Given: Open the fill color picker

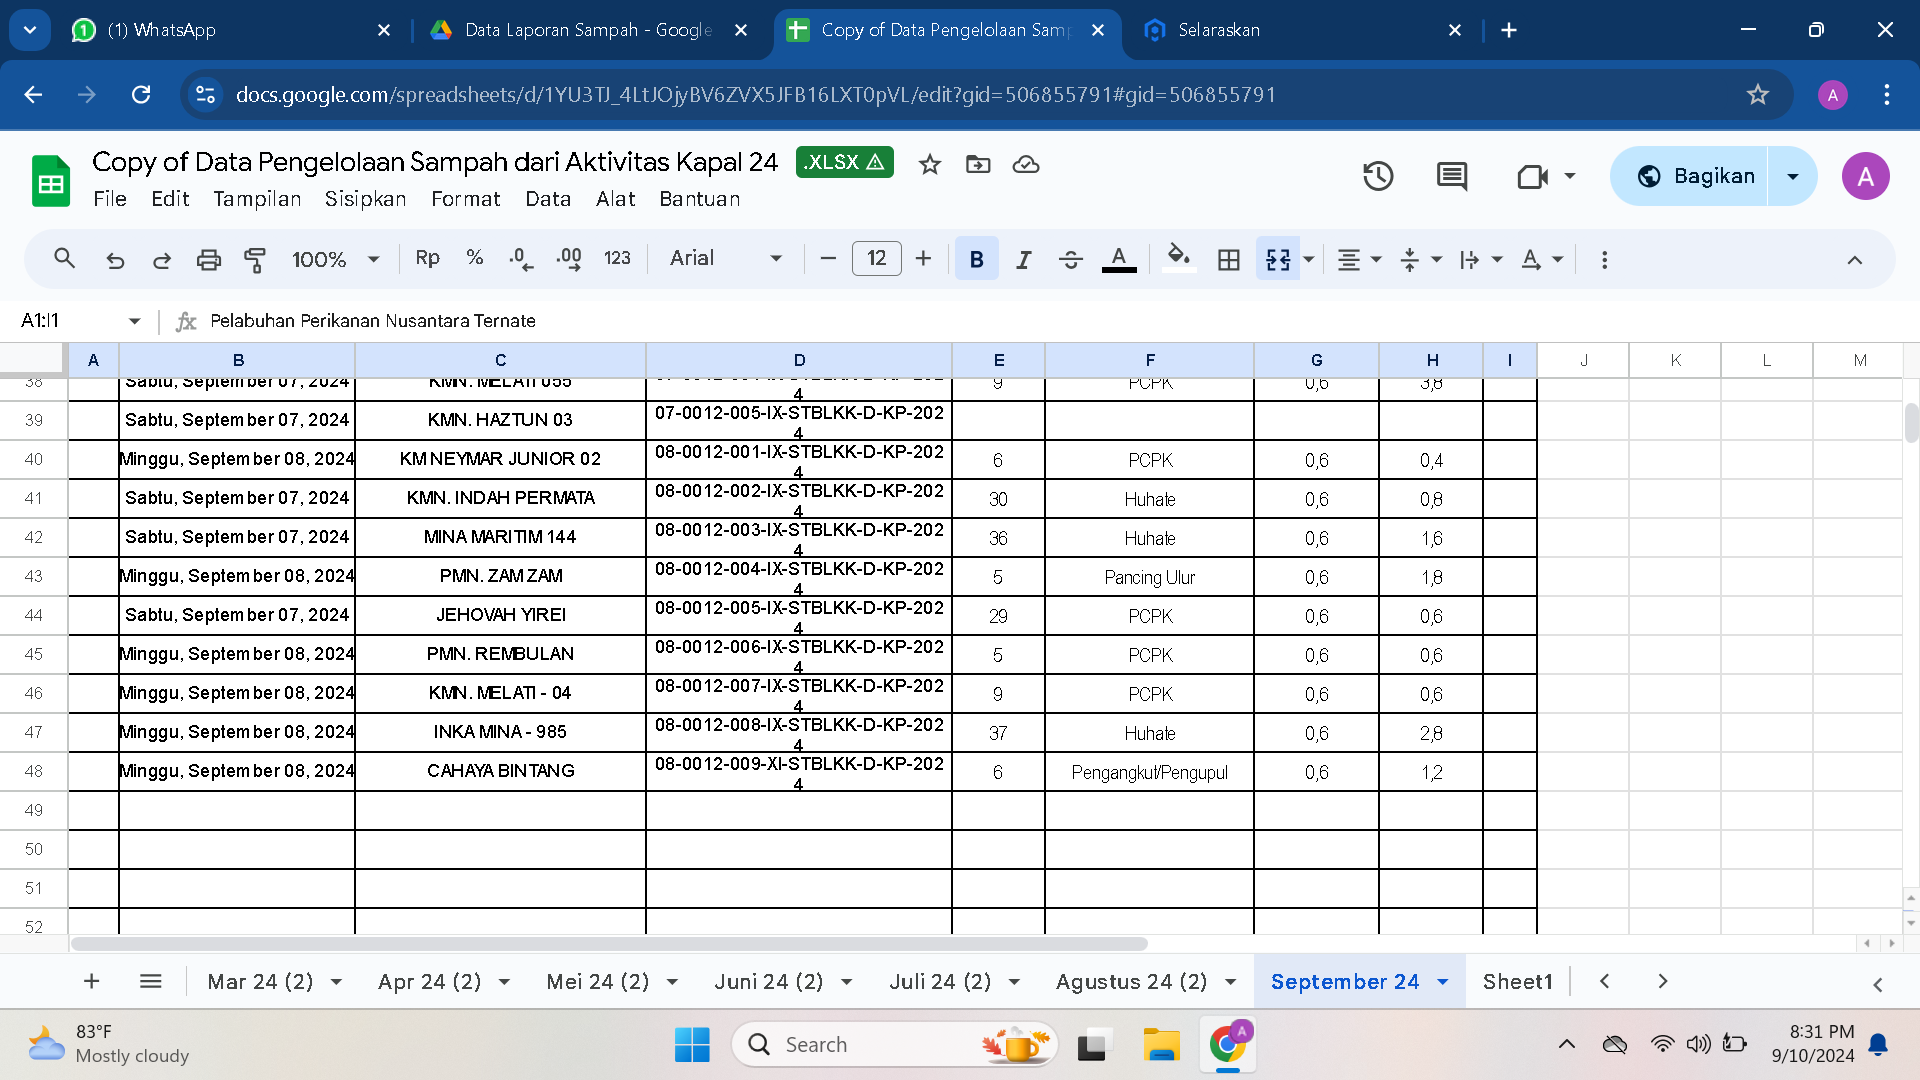Looking at the screenshot, I should (1179, 258).
